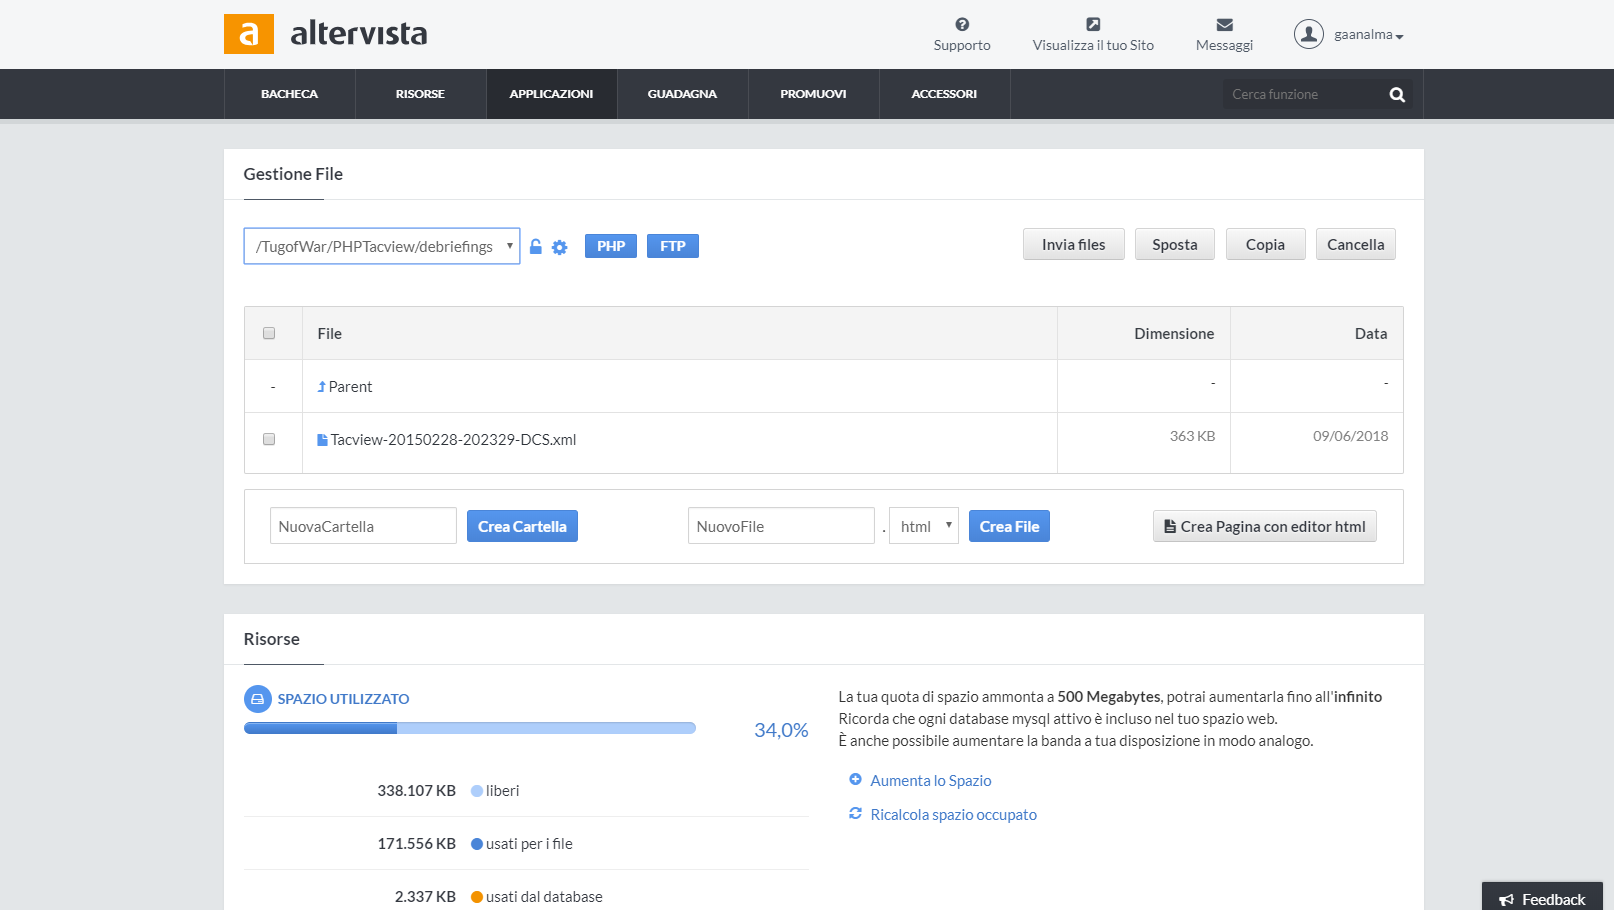Toggle the select-all files checkbox
The image size is (1617, 911).
[269, 333]
